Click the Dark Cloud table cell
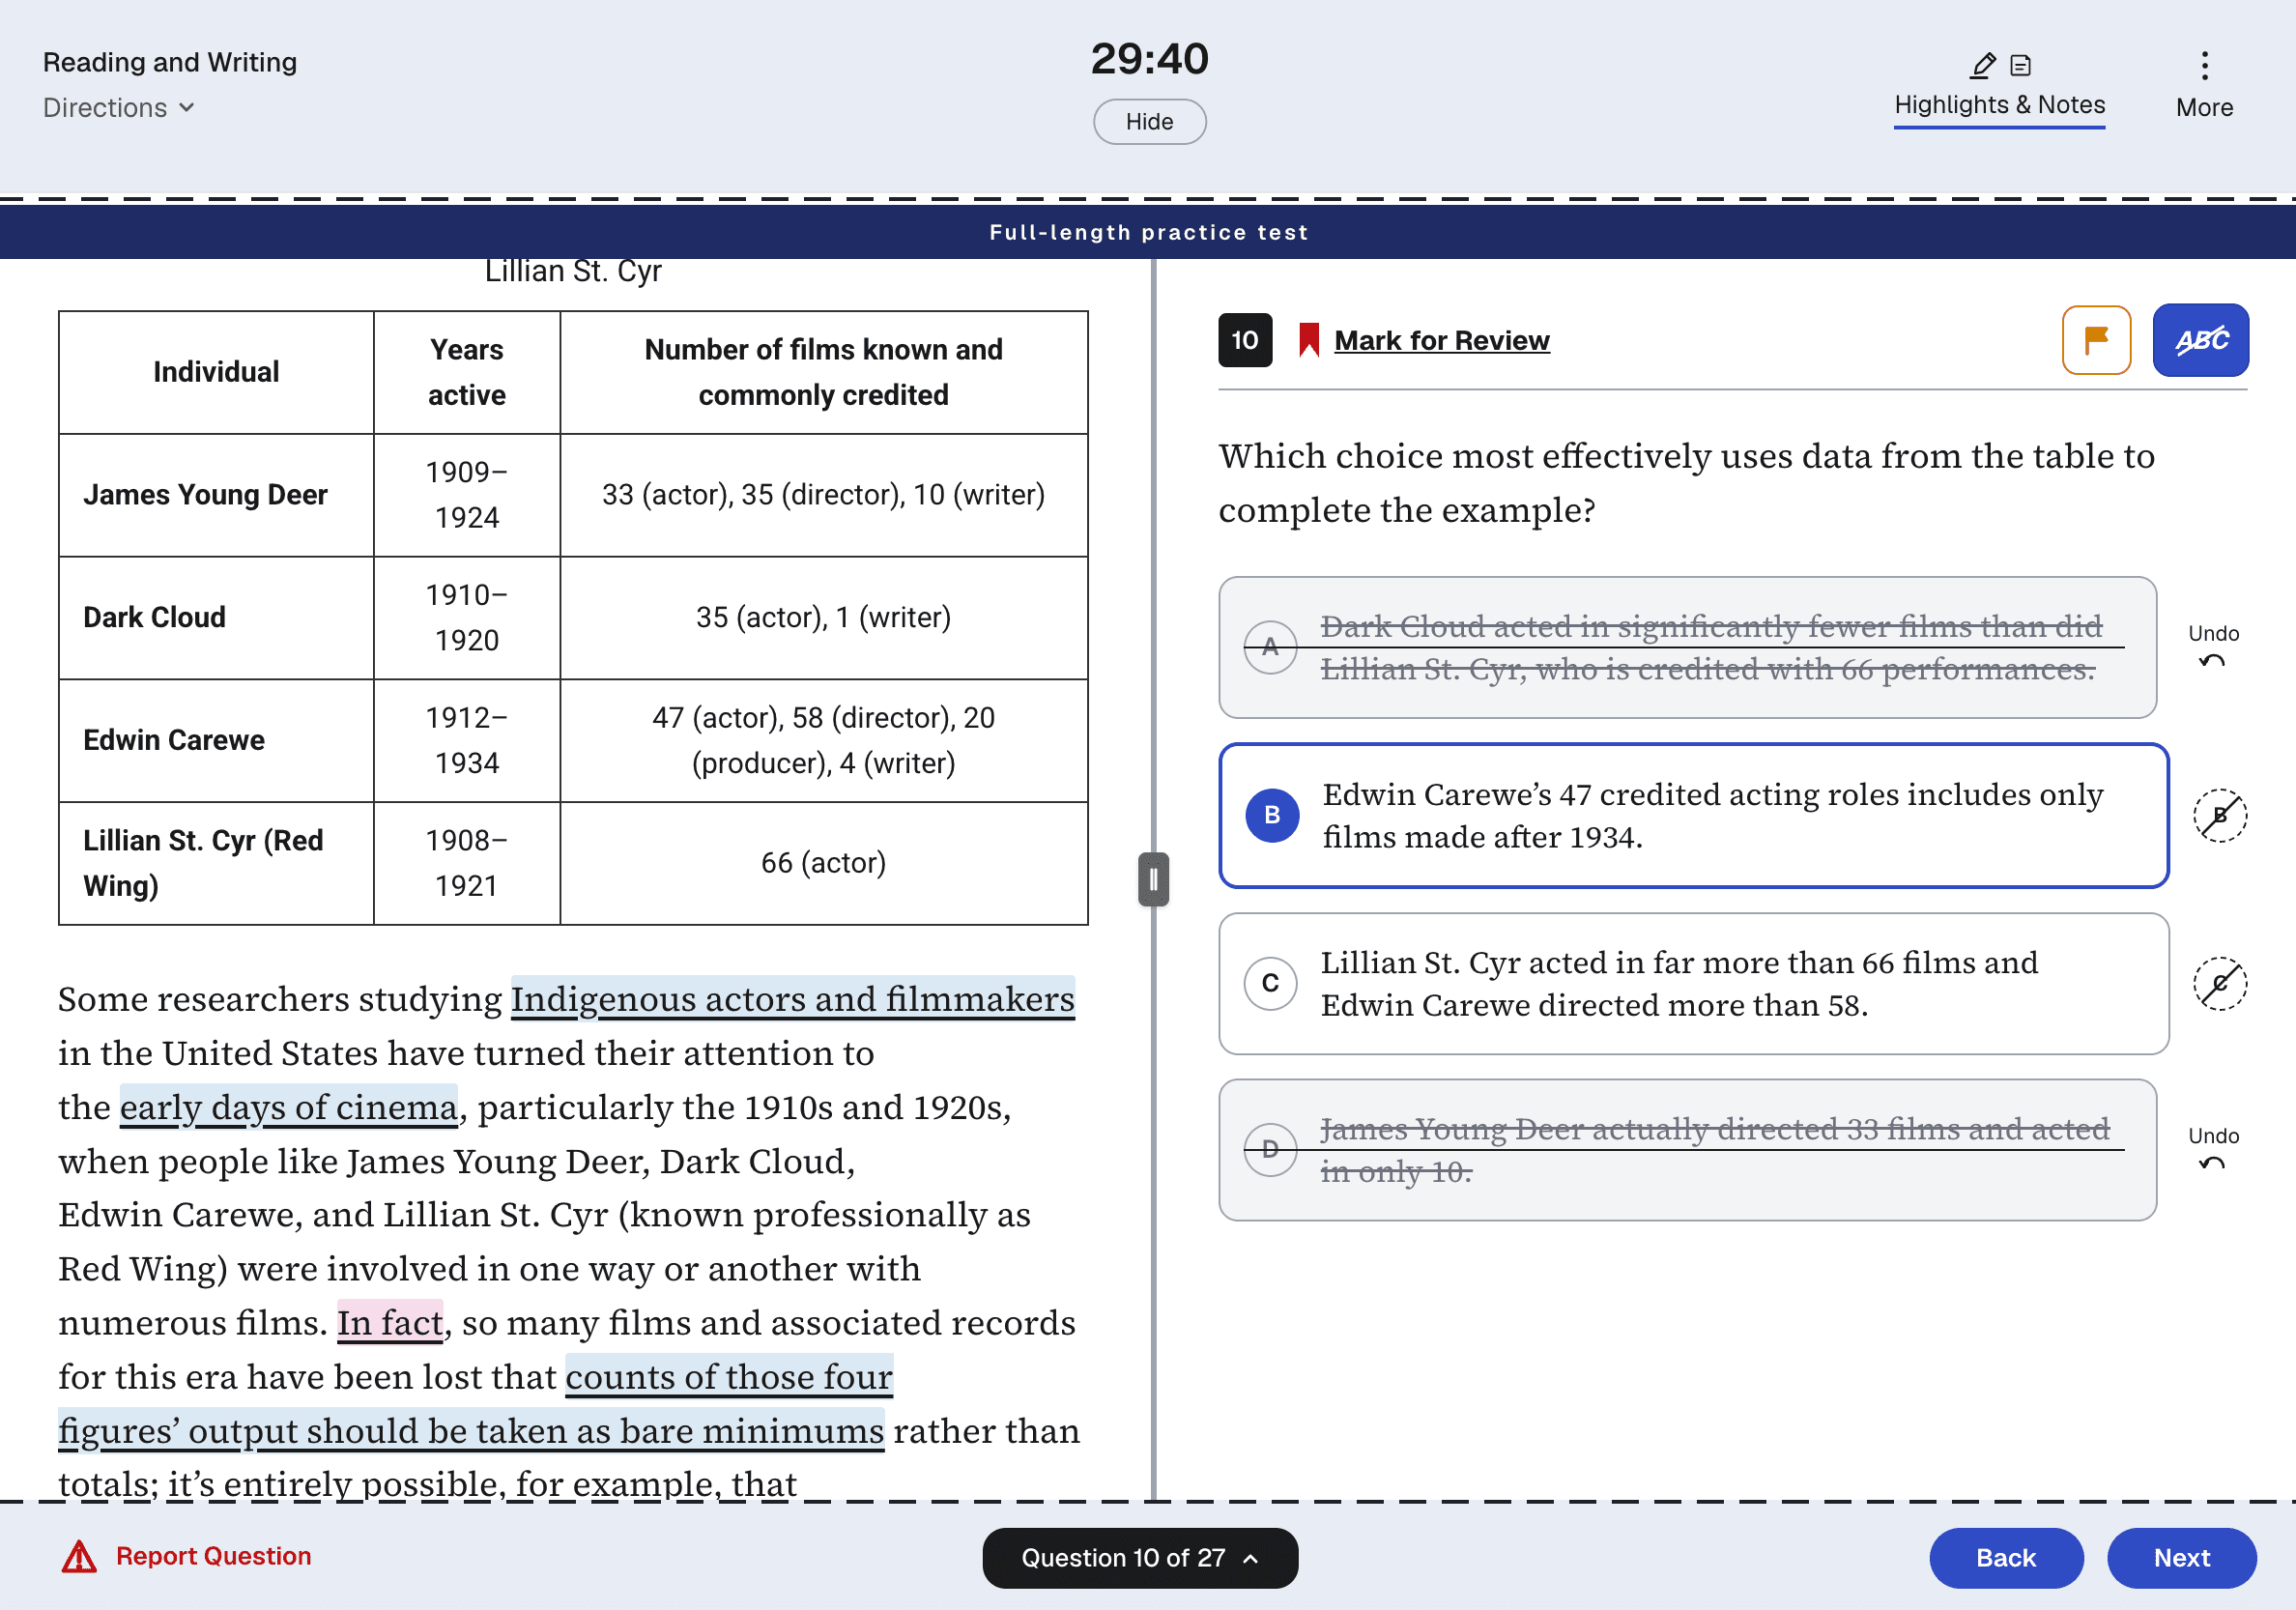This screenshot has width=2296, height=1610. (x=216, y=618)
